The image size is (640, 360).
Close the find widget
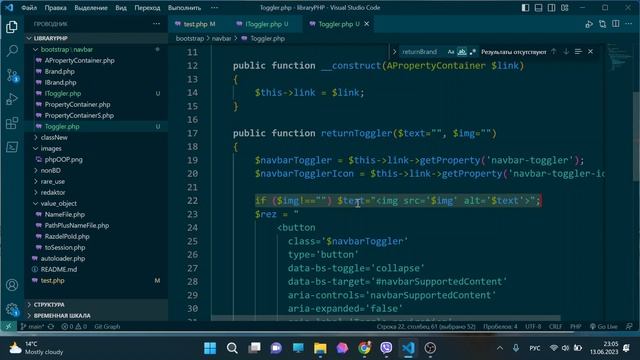(590, 51)
